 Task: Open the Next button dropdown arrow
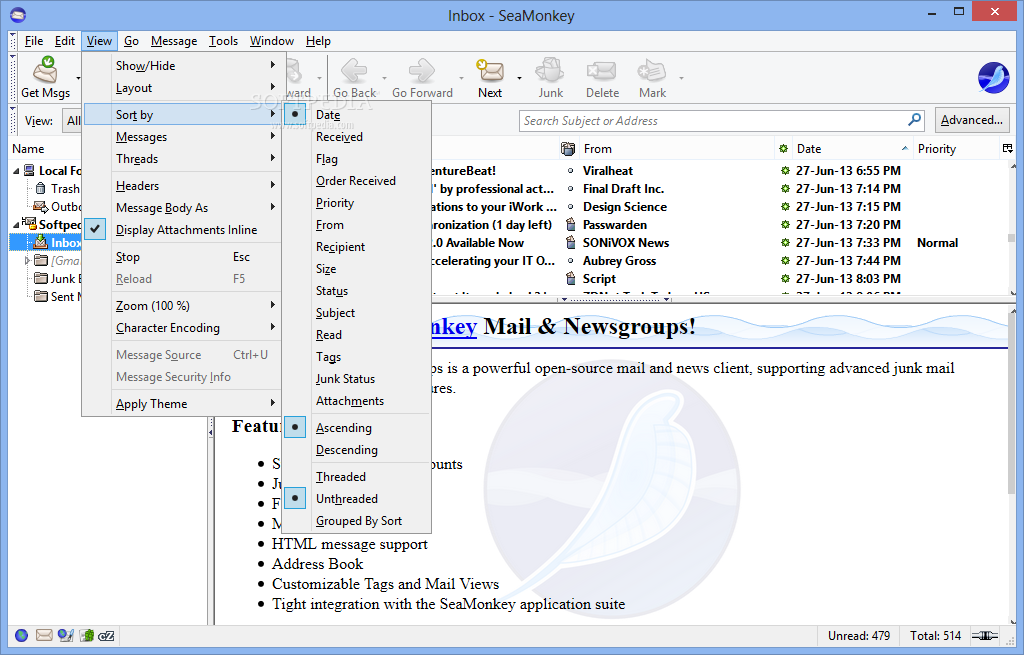(519, 78)
